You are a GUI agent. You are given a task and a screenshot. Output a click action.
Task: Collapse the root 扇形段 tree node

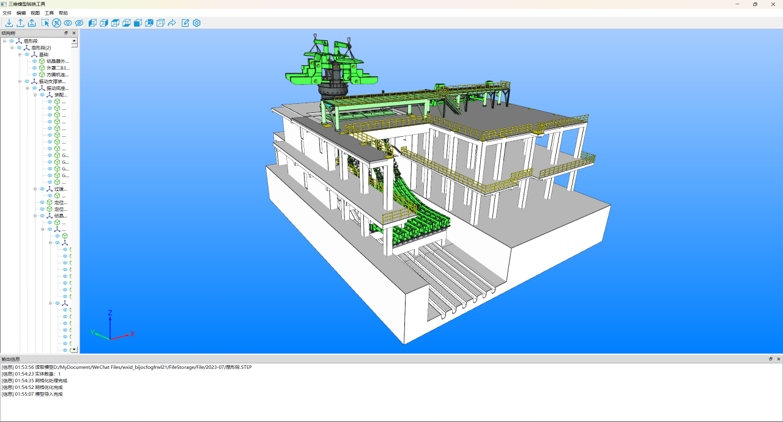[x=5, y=41]
